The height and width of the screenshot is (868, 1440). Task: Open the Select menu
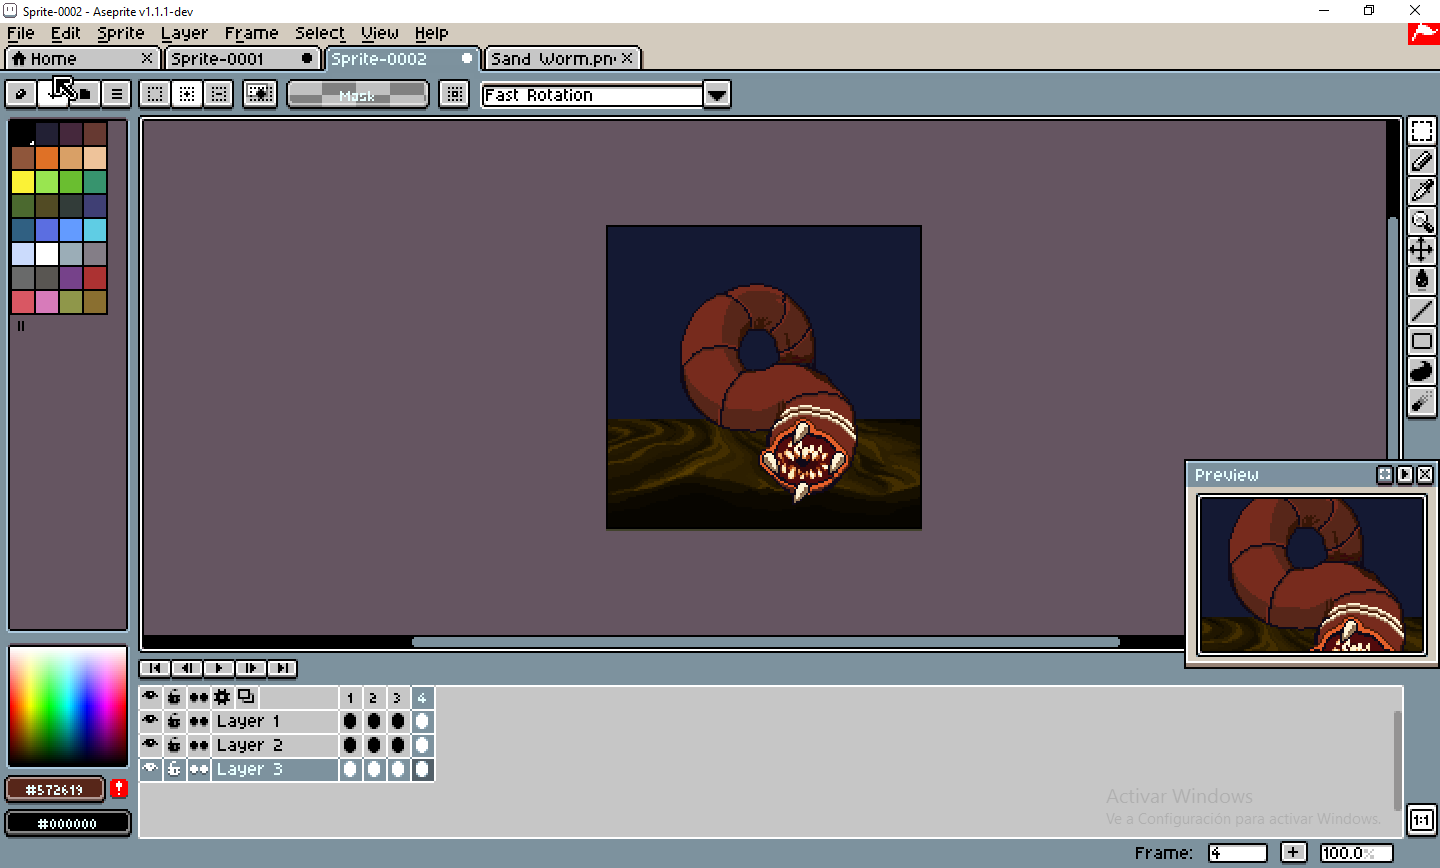click(320, 33)
